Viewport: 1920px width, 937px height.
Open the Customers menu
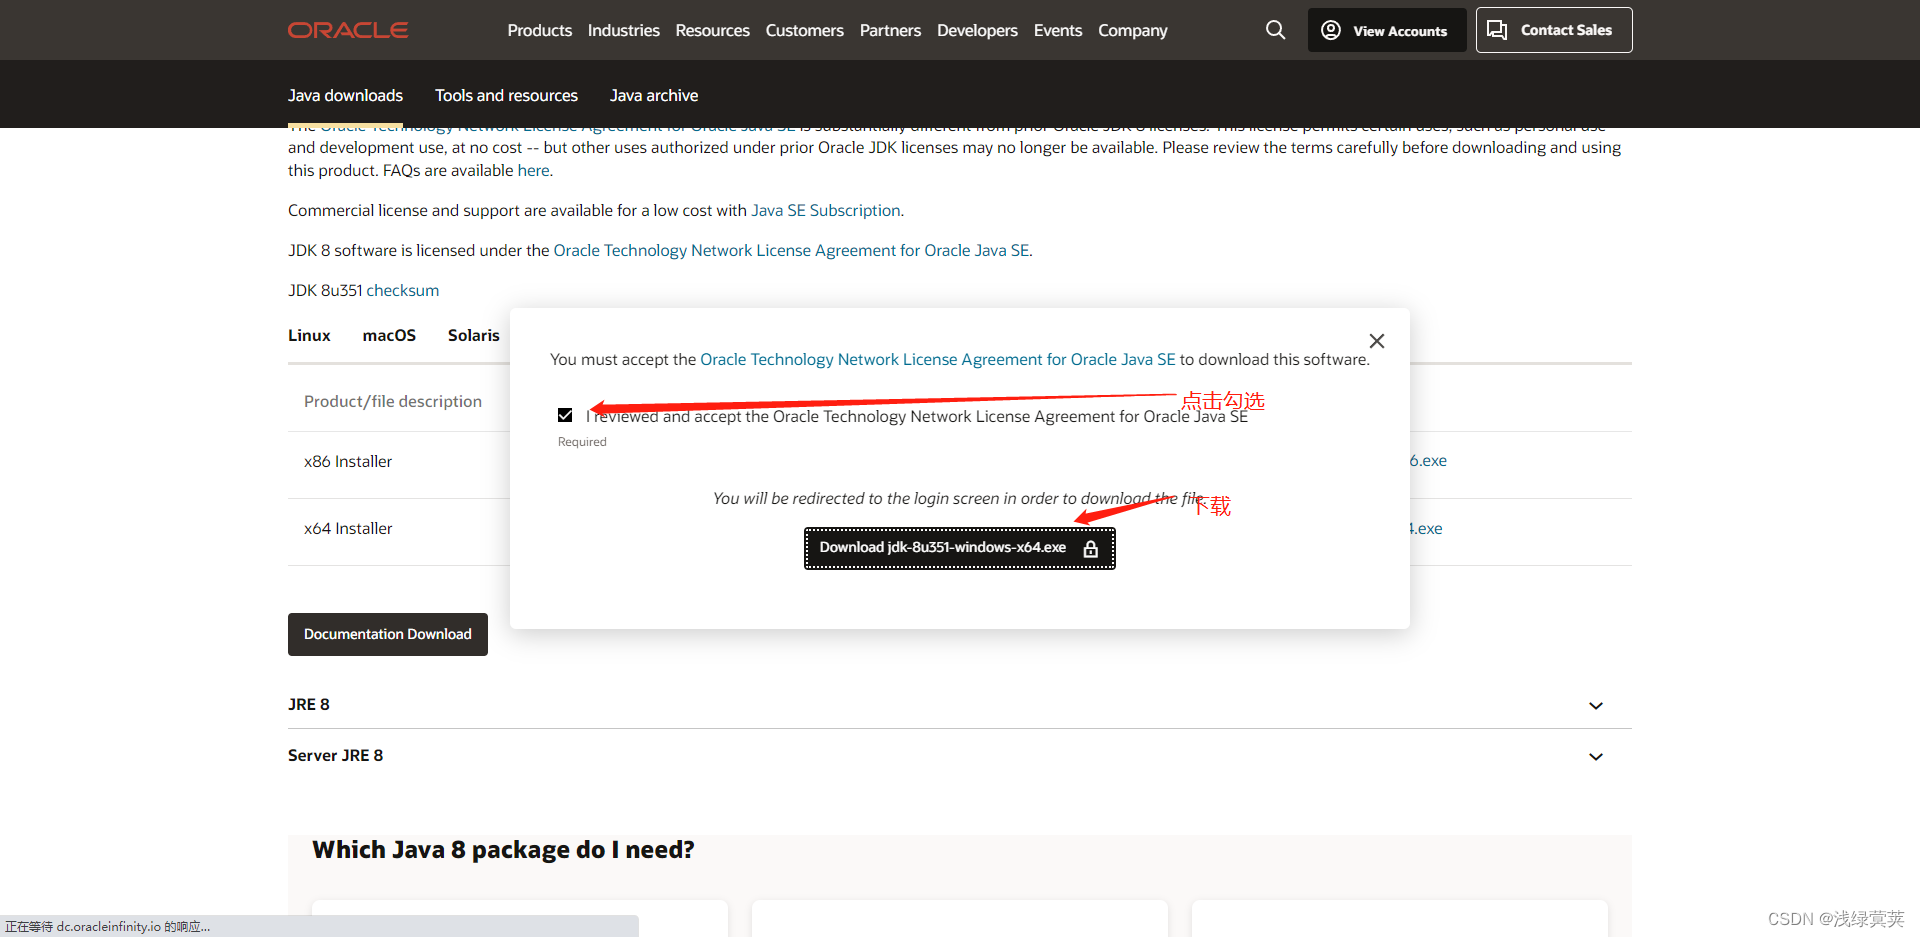804,30
